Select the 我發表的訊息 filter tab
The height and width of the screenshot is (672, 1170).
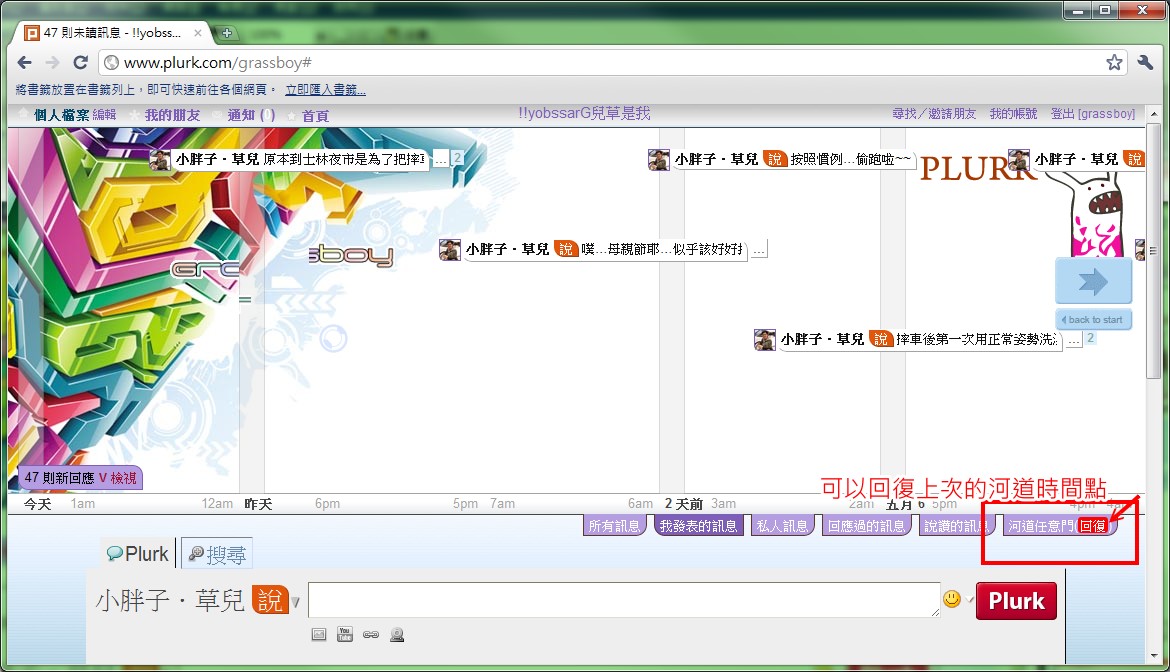698,526
